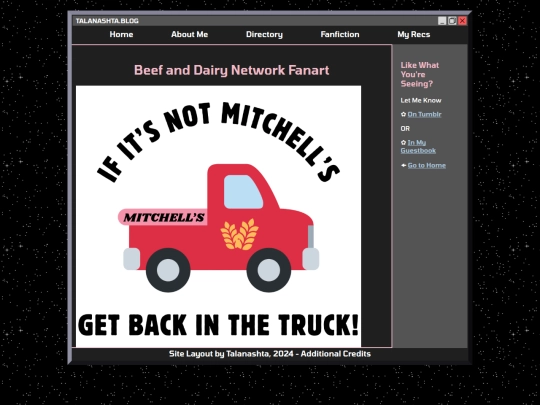Click the Like What You're Seeing? heading

(x=419, y=74)
